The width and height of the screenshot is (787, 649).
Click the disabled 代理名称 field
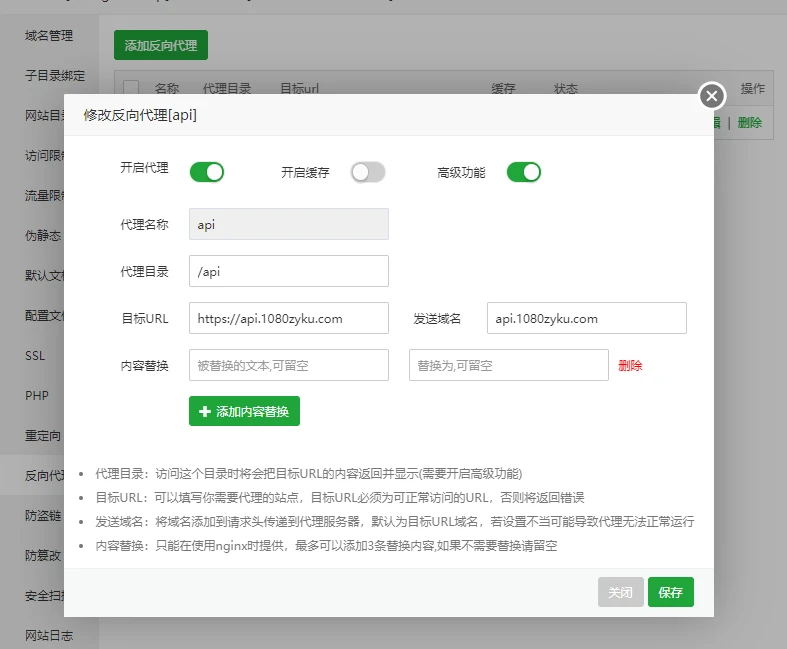[288, 224]
